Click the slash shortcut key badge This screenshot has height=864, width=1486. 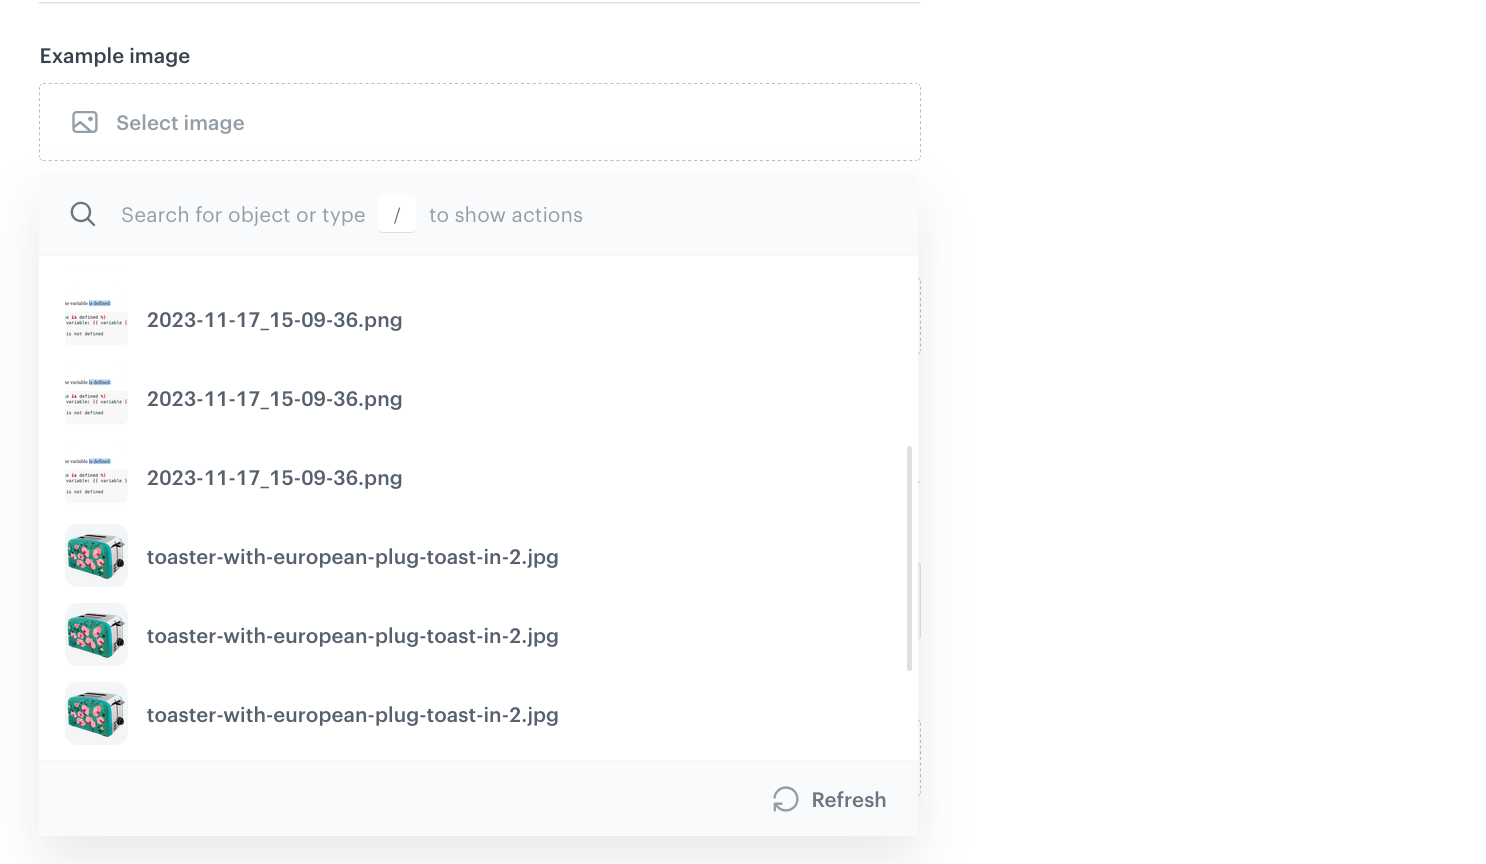pyautogui.click(x=397, y=215)
